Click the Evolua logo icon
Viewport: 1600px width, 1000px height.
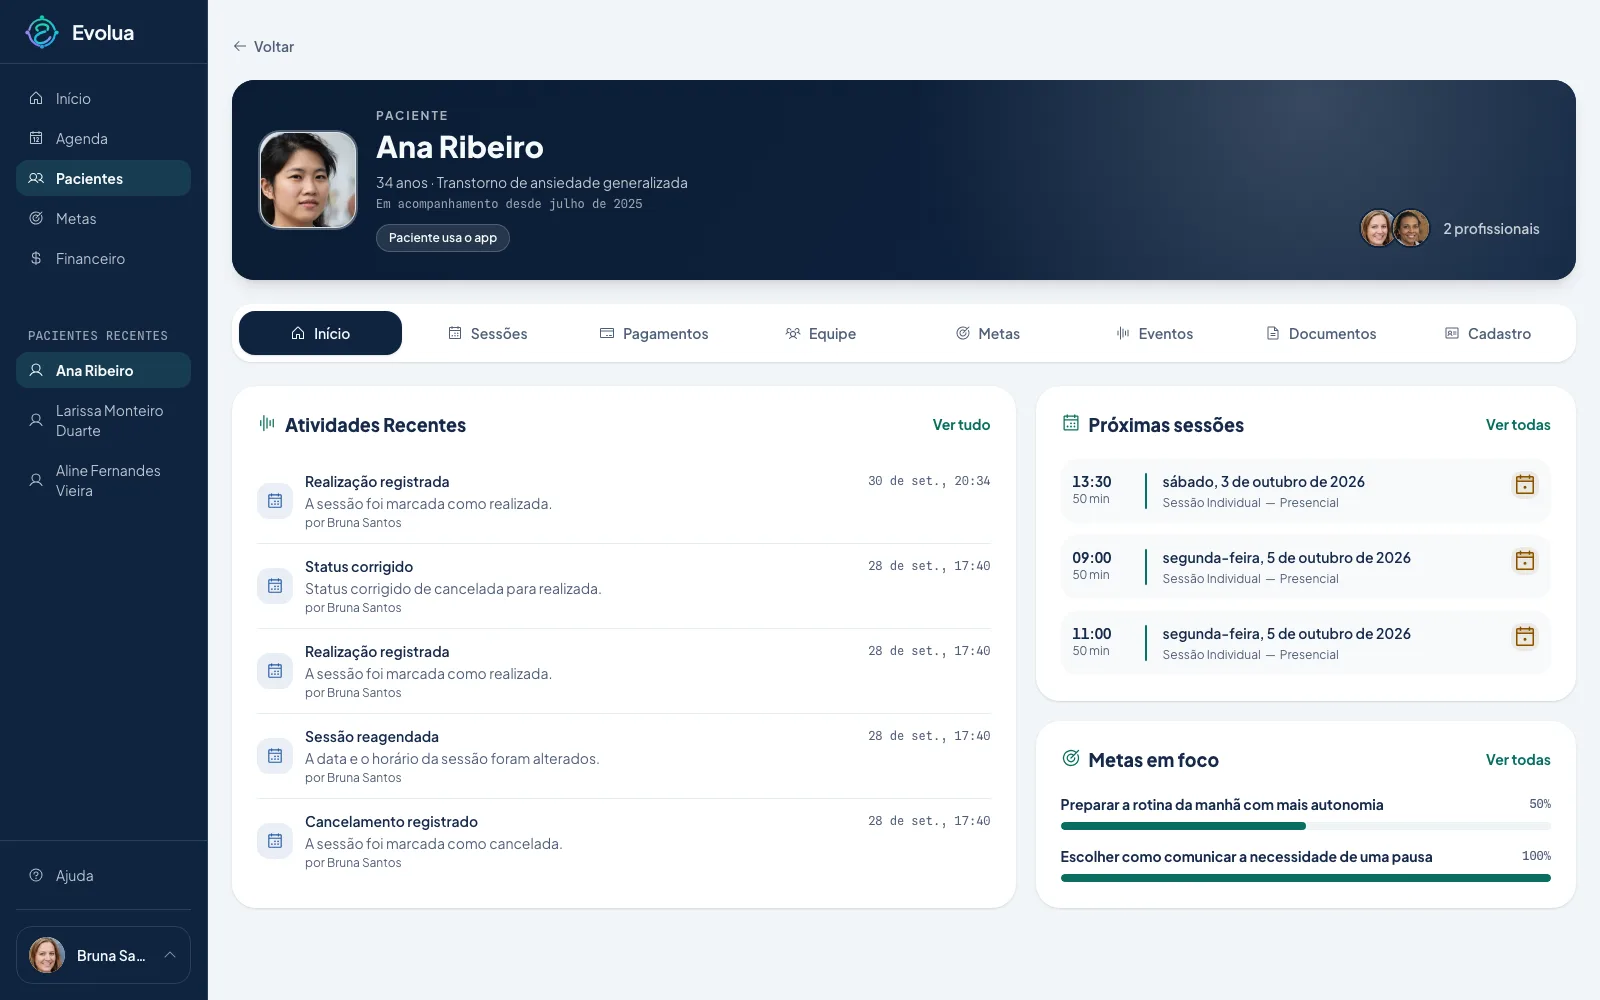pos(42,32)
